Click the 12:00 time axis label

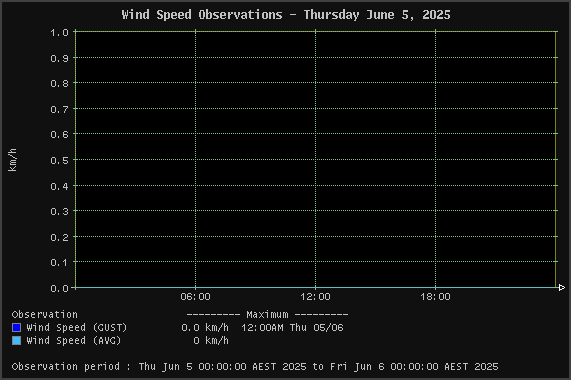[315, 297]
